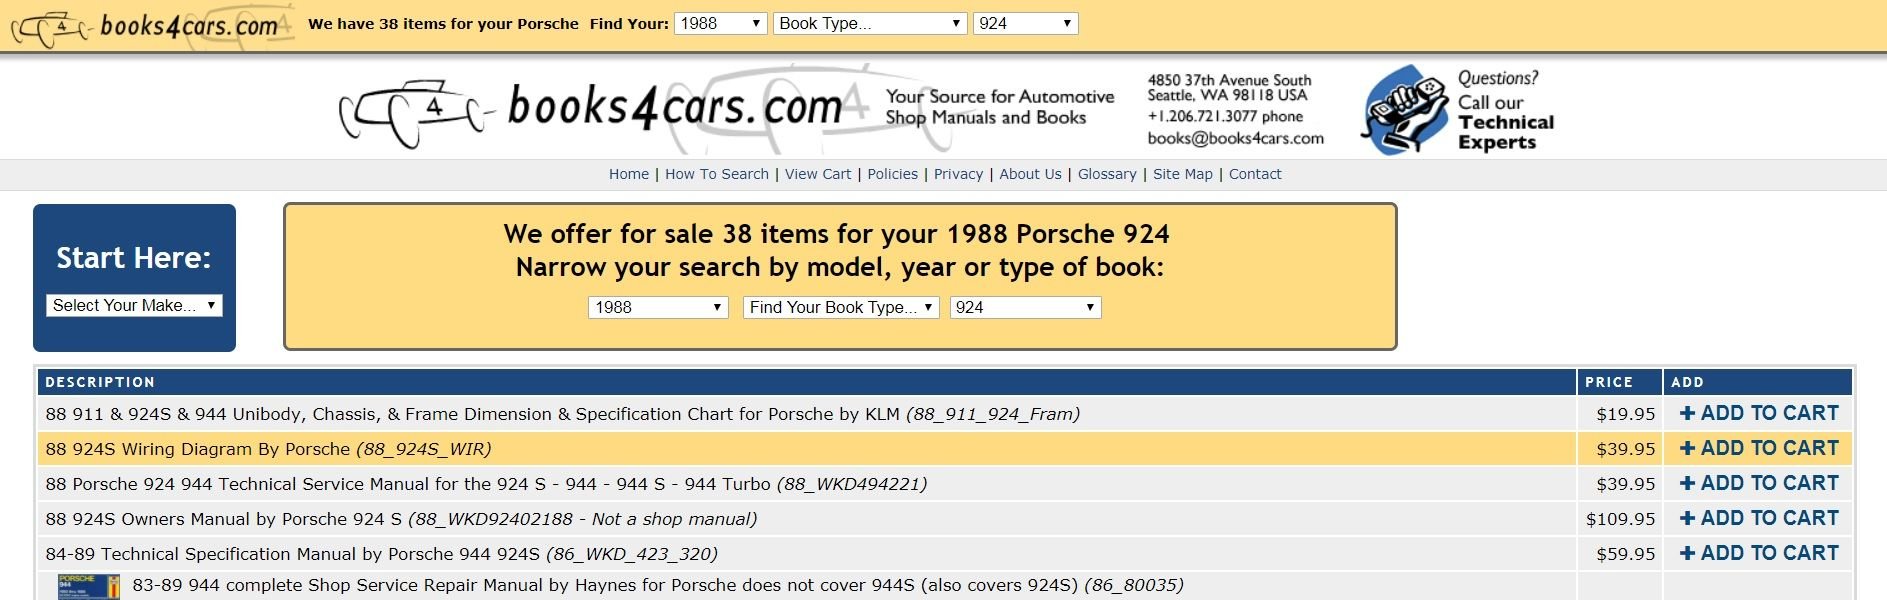
Task: Add the $39.95 Technical Service Manual to cart
Action: (x=1759, y=483)
